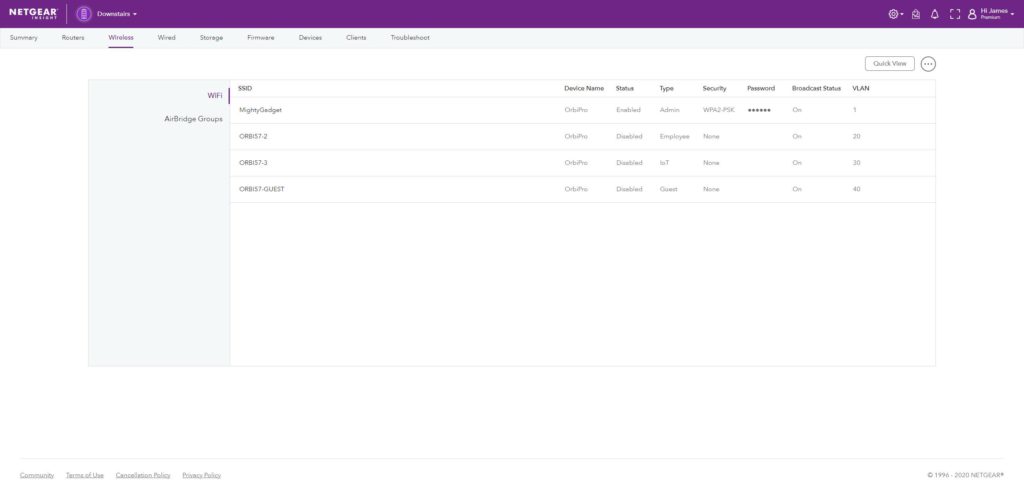Go to the Firmware tab
The height and width of the screenshot is (492, 1024).
261,37
